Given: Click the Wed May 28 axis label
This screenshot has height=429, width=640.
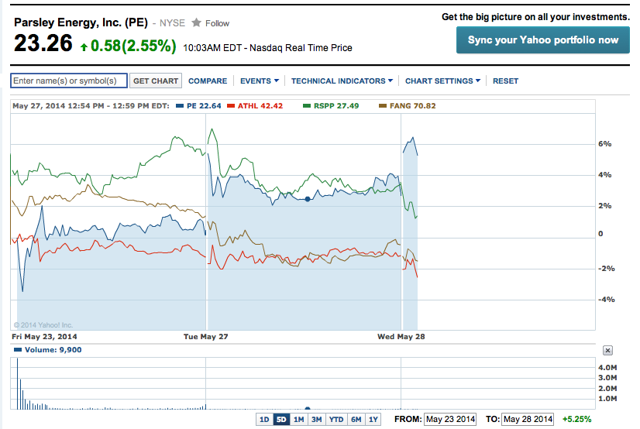Looking at the screenshot, I should [401, 336].
